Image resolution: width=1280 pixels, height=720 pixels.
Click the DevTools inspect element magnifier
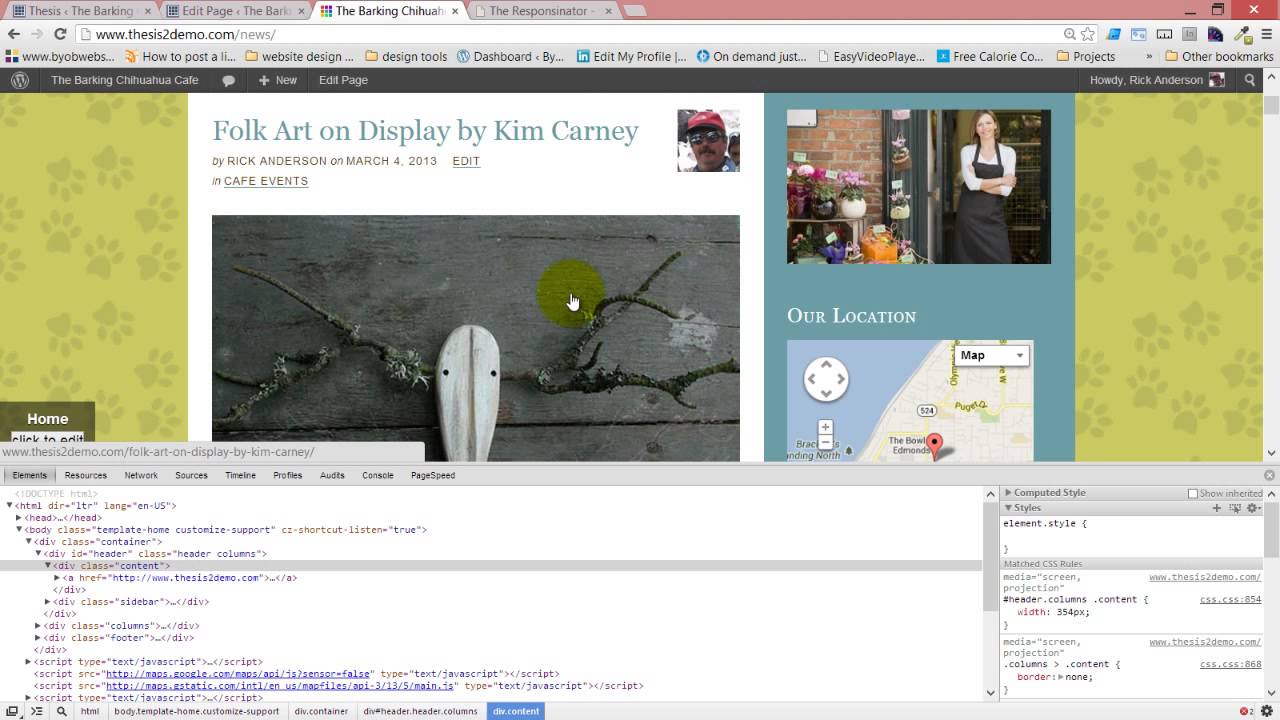(x=61, y=711)
